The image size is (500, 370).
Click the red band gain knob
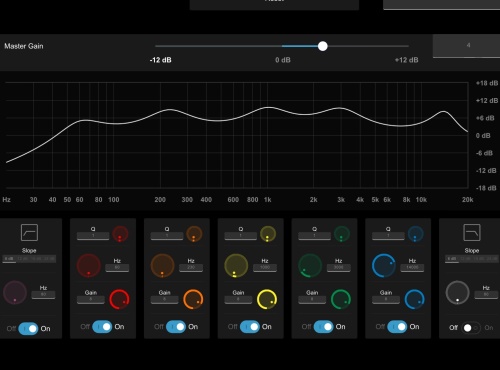coord(119,299)
